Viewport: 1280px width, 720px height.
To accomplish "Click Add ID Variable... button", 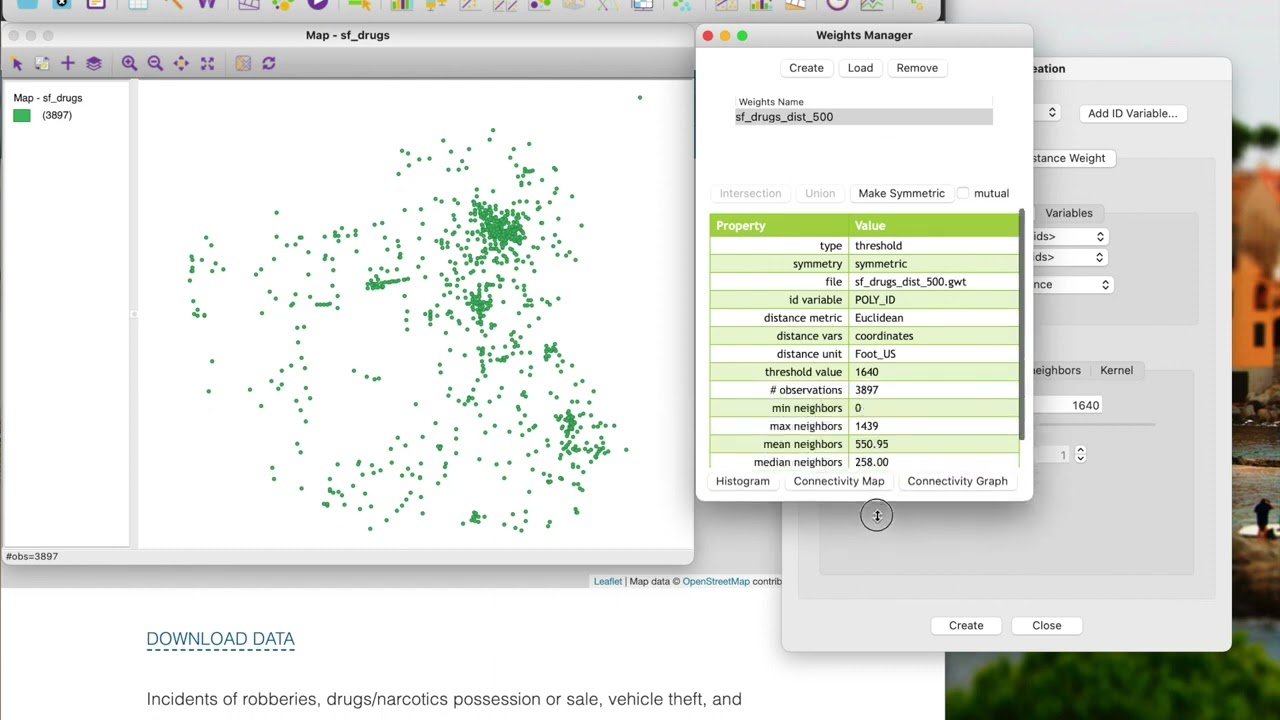I will tap(1132, 113).
